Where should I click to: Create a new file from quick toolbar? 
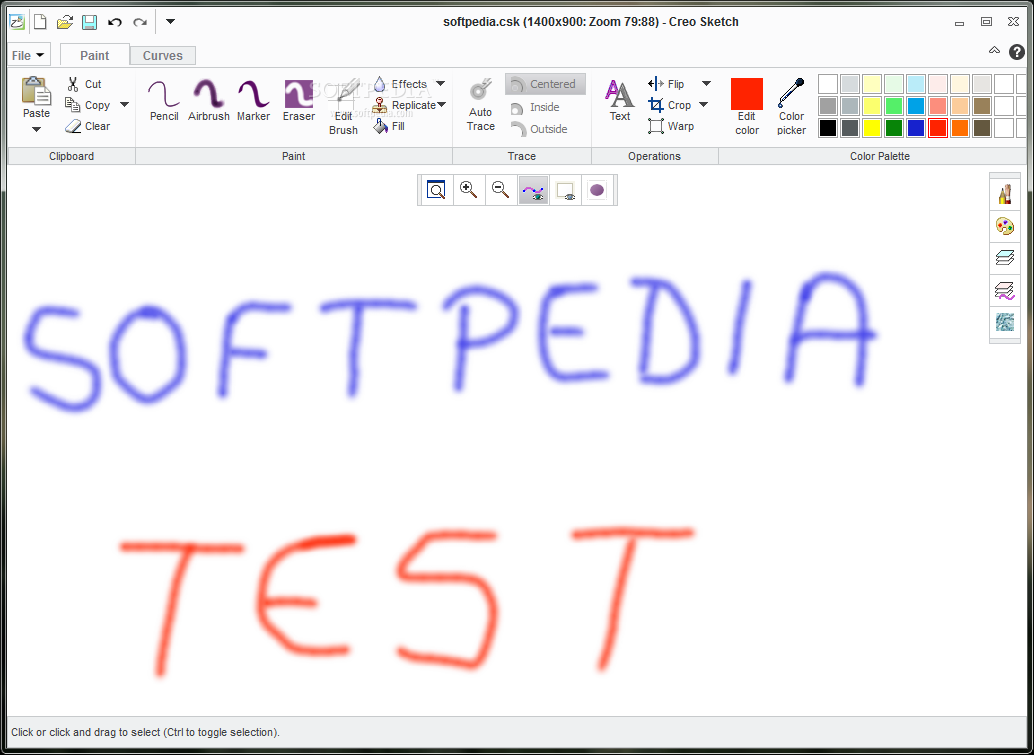pyautogui.click(x=40, y=22)
